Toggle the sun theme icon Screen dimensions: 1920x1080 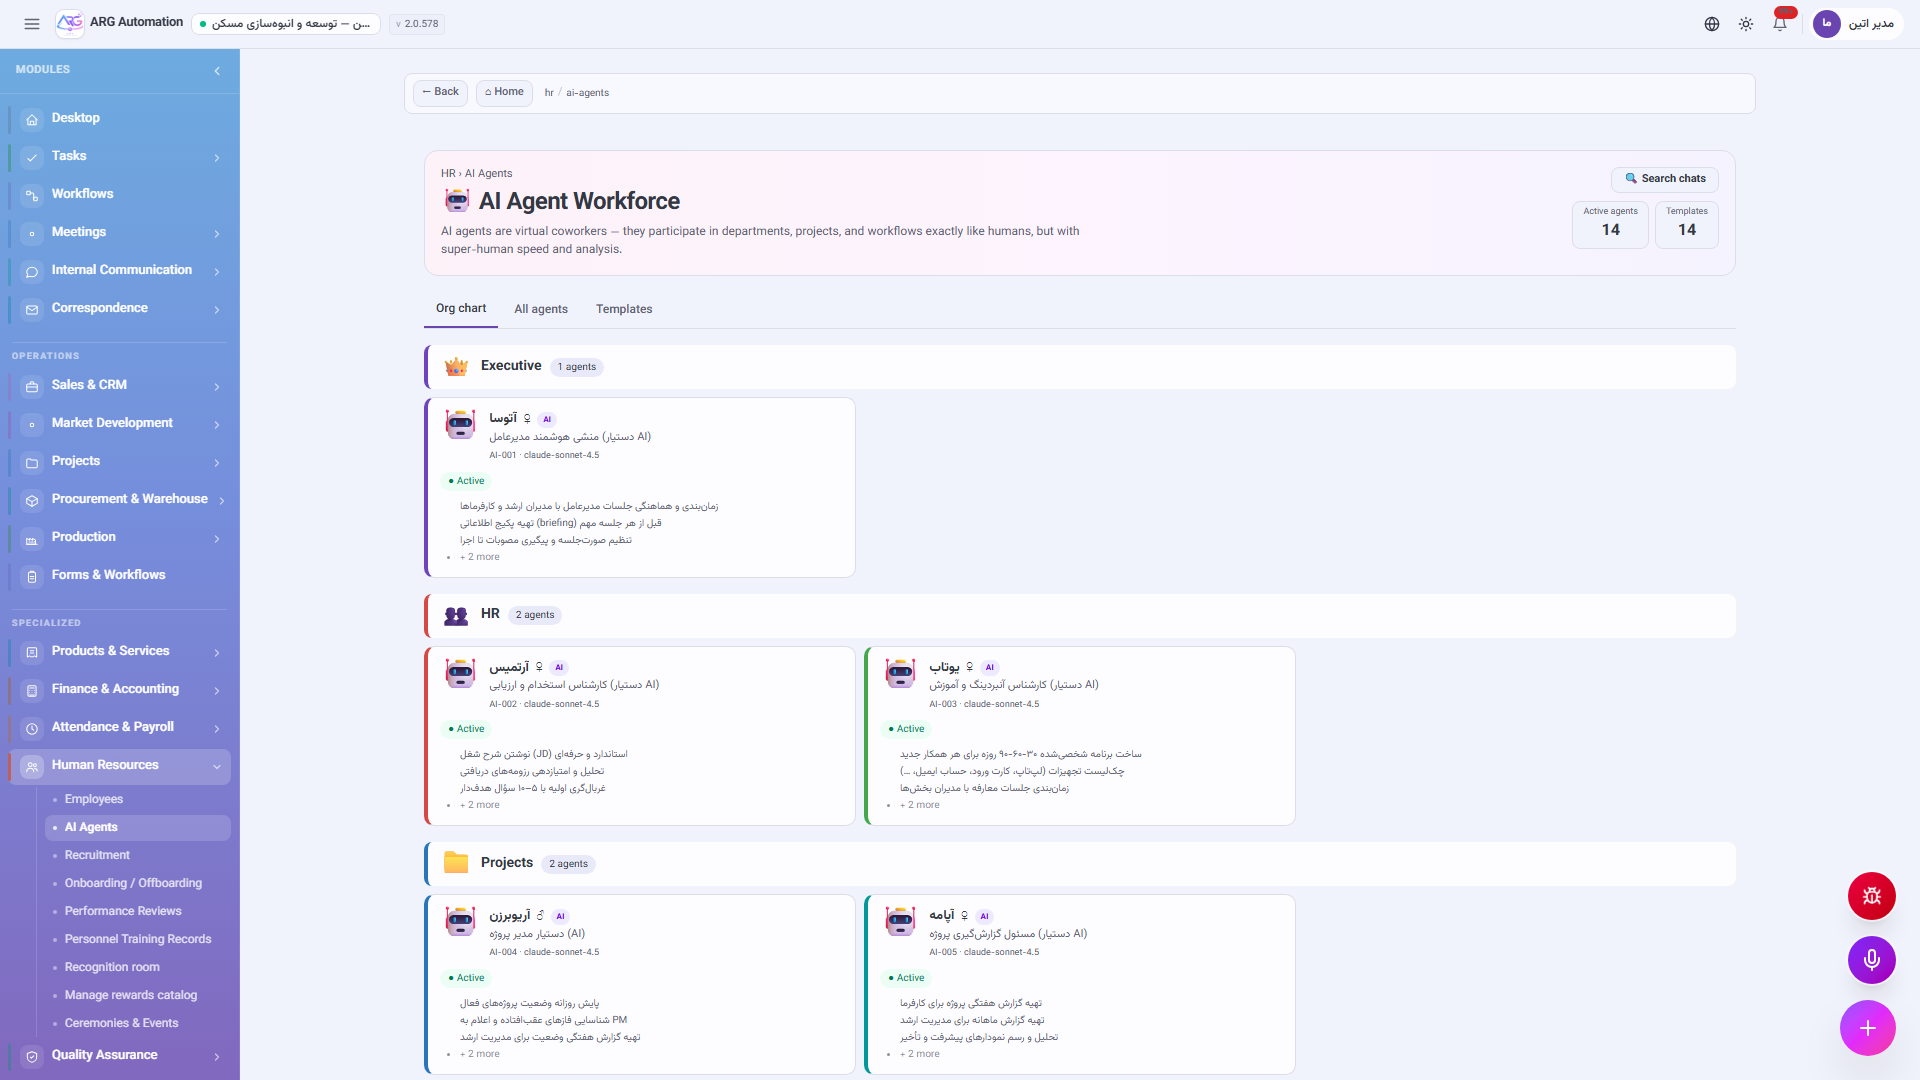pos(1746,24)
